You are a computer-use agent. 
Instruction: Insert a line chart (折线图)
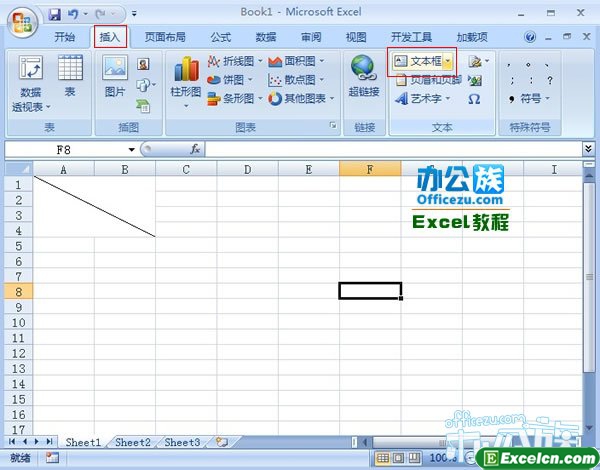(x=235, y=61)
